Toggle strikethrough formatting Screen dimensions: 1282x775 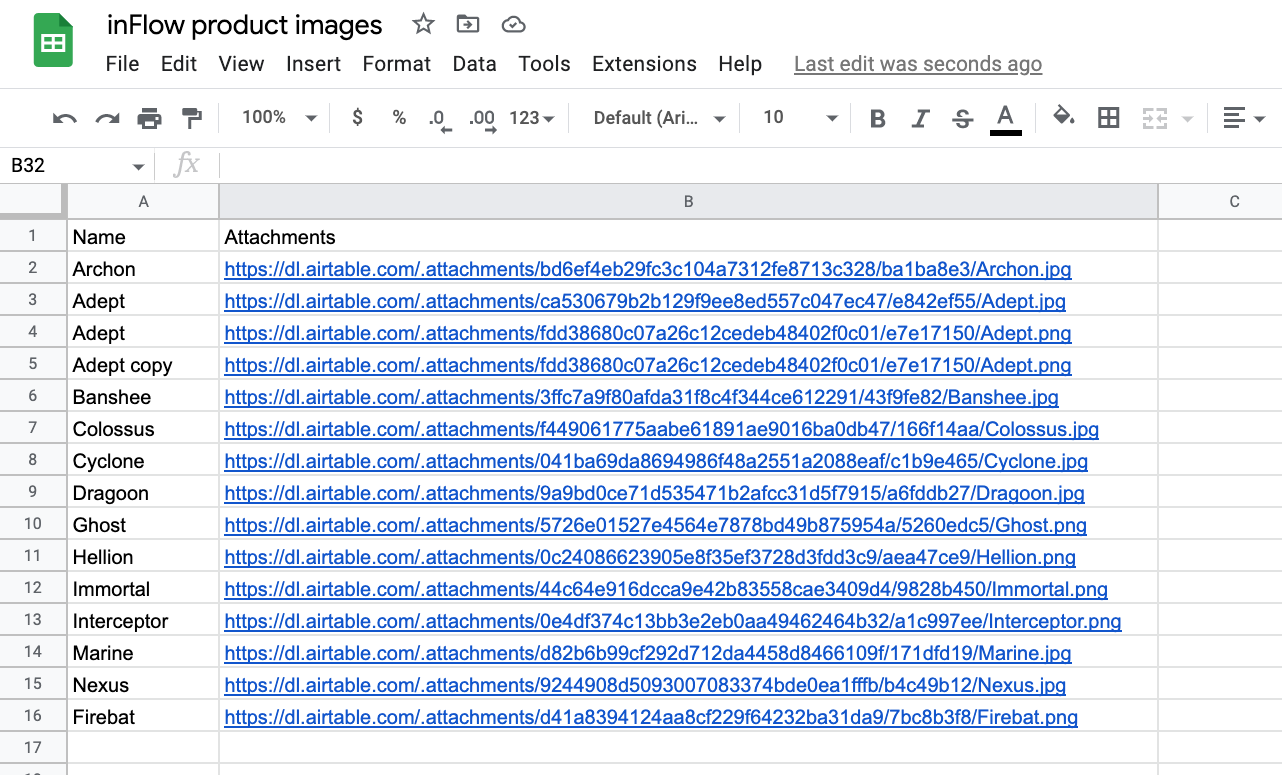click(x=963, y=119)
